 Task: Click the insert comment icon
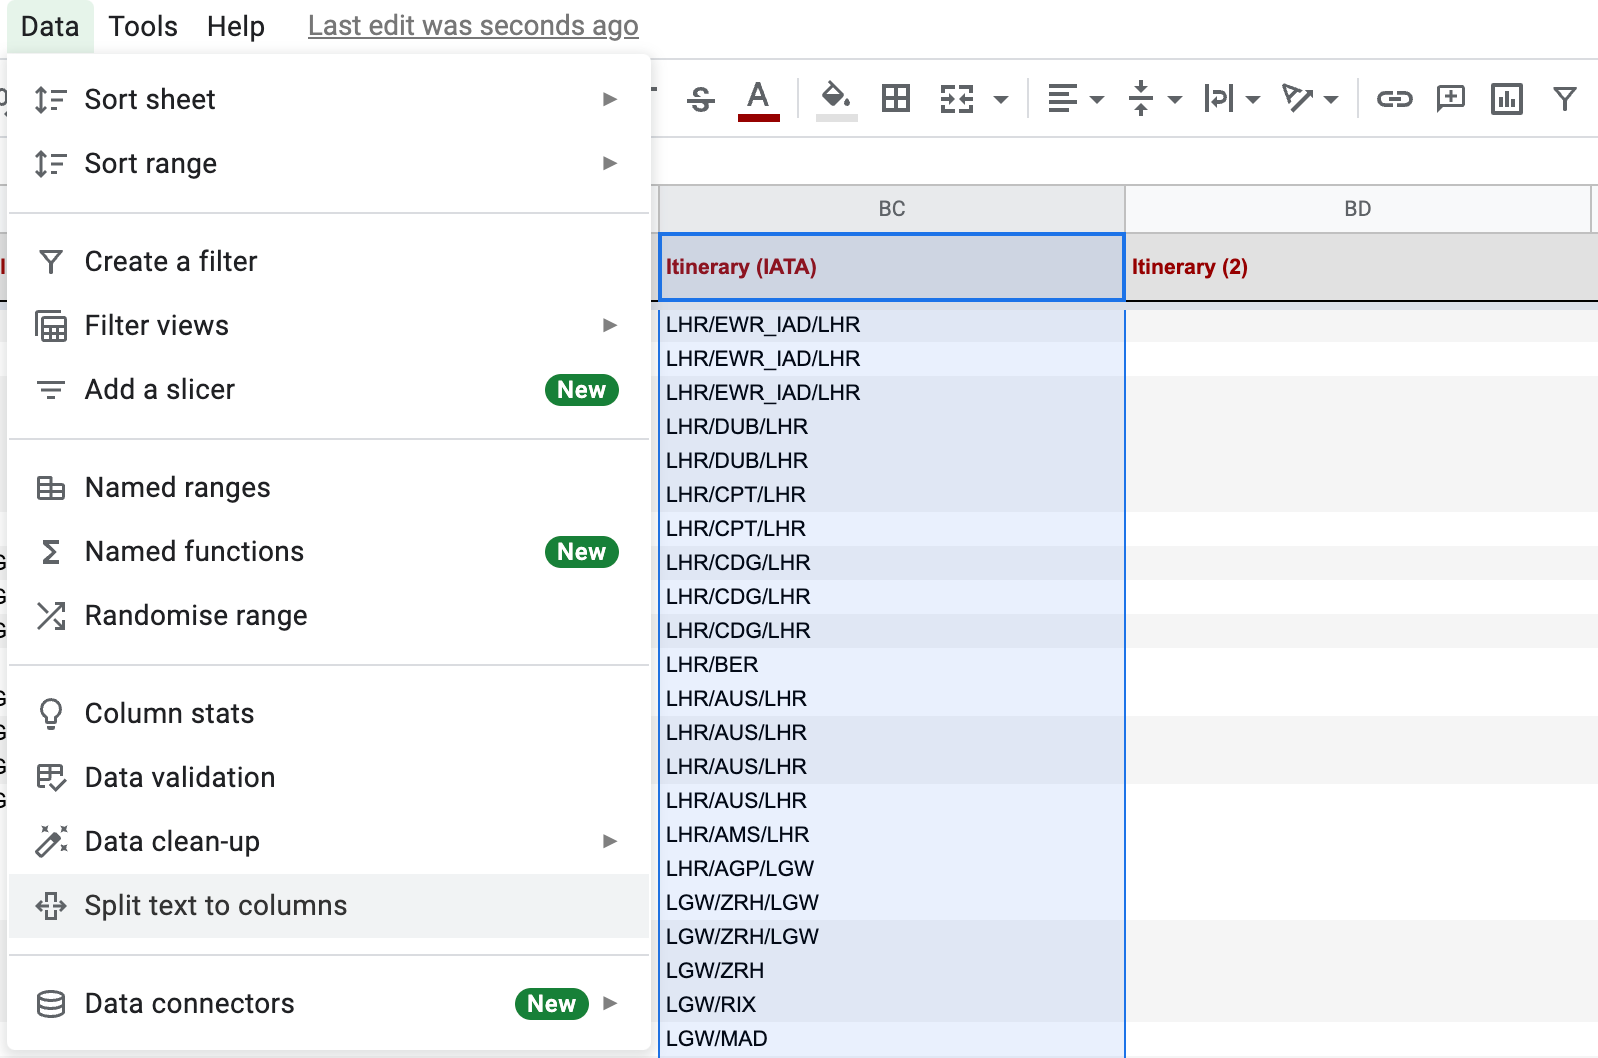point(1450,99)
